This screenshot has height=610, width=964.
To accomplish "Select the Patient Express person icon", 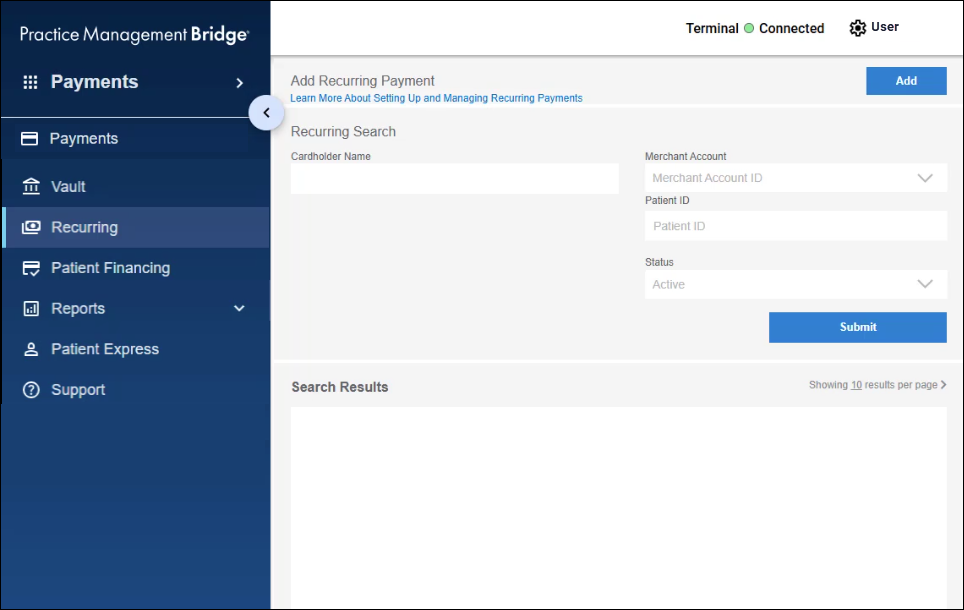I will click(x=29, y=348).
